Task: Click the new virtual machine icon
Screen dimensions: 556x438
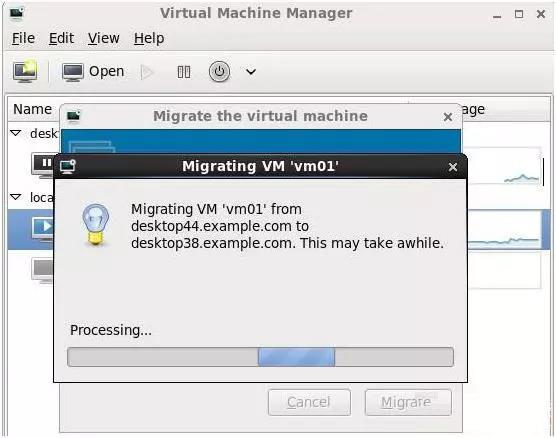Action: [25, 71]
